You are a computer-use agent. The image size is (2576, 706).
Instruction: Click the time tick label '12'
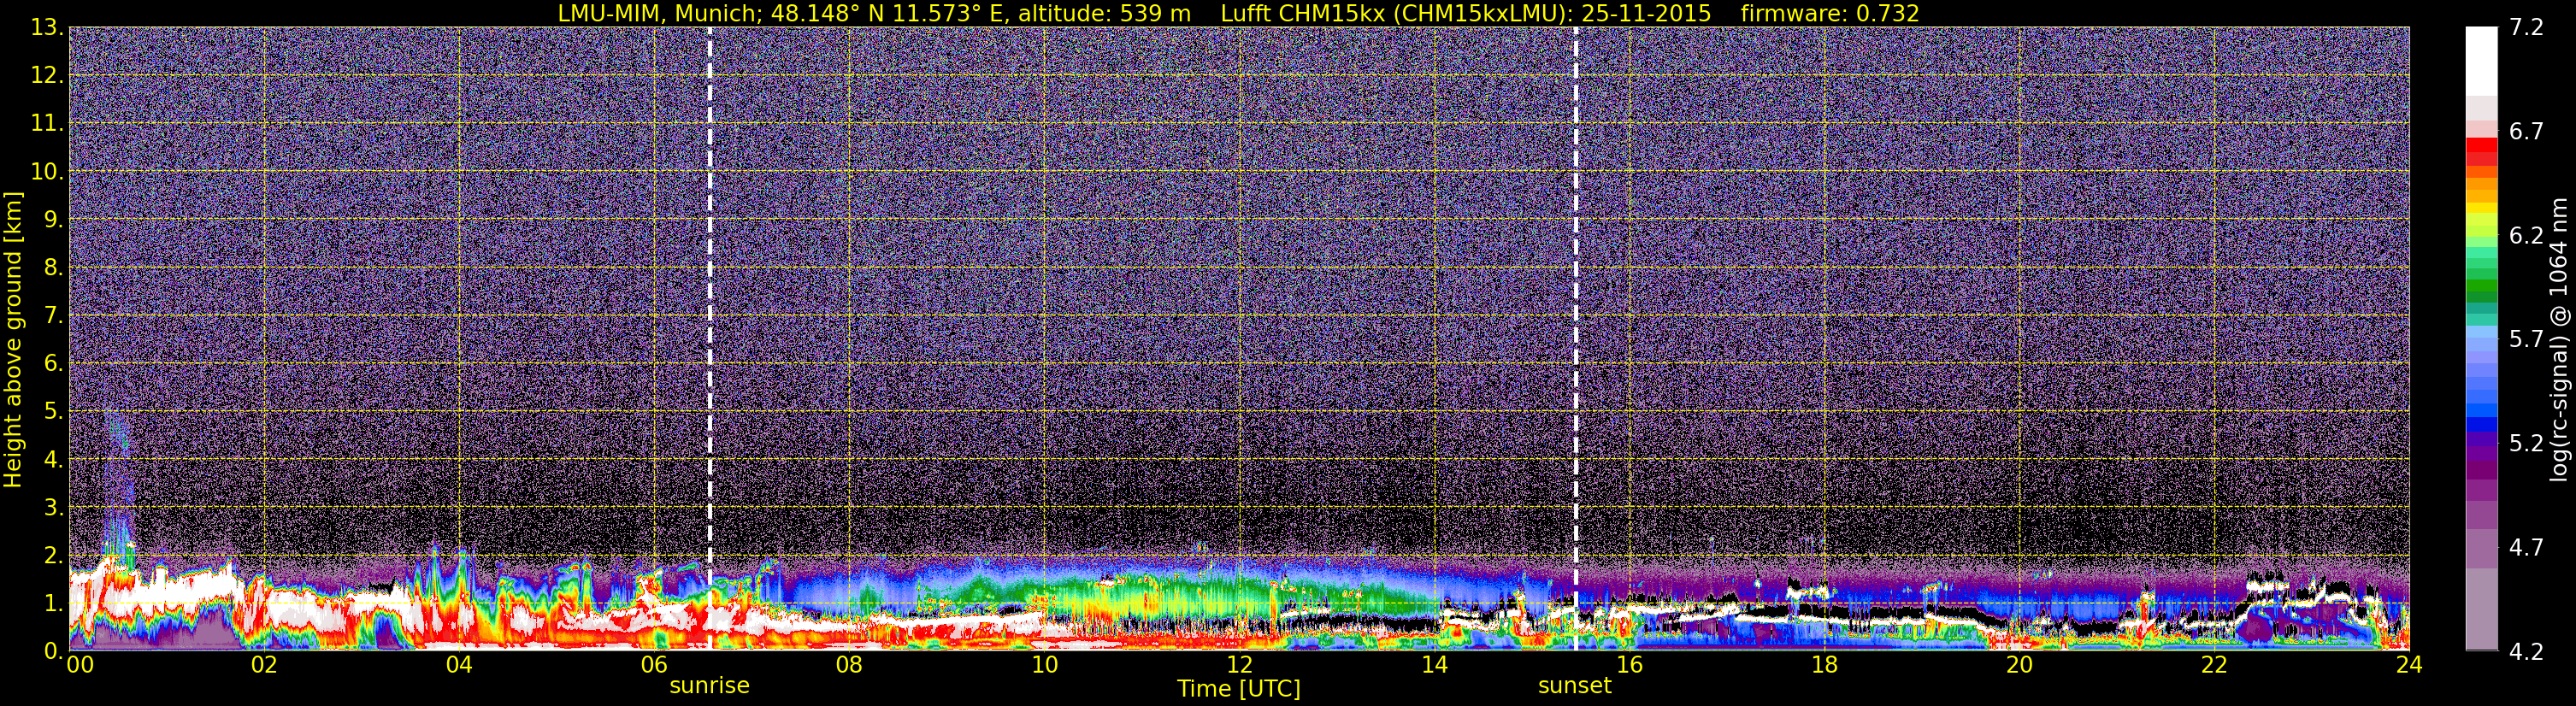click(1239, 665)
